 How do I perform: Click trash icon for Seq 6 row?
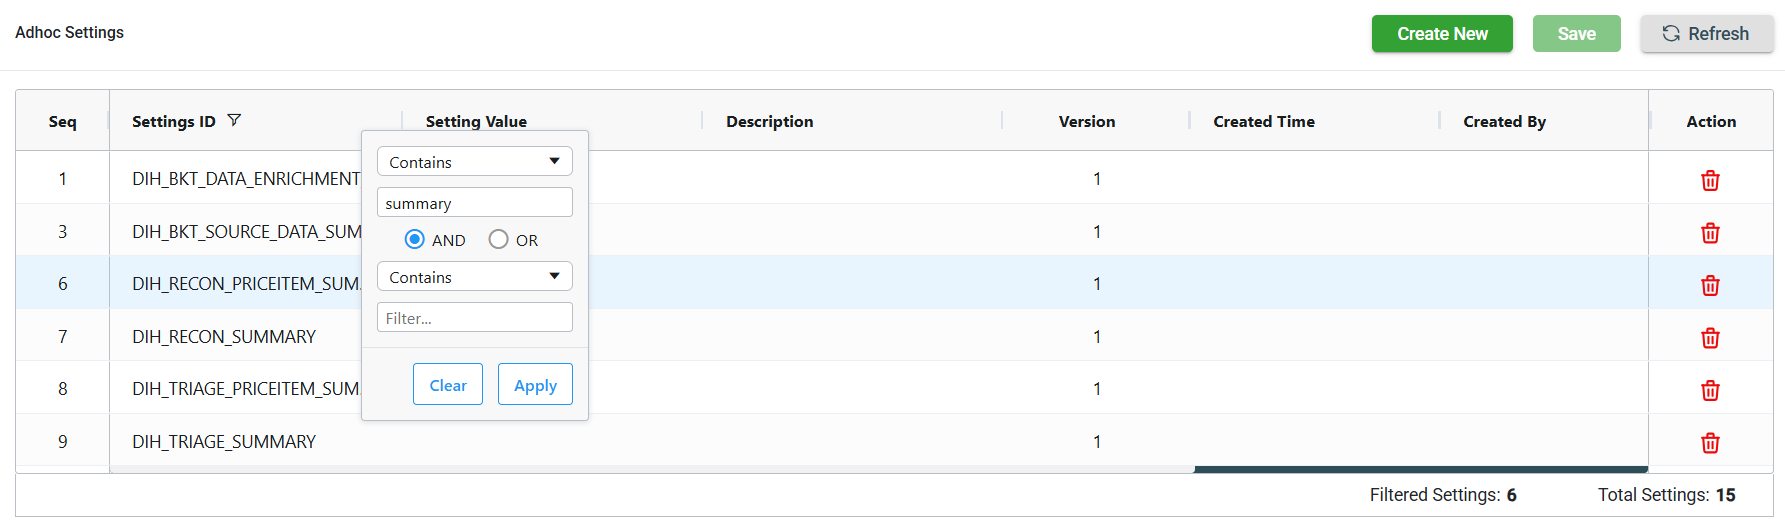[x=1710, y=286]
